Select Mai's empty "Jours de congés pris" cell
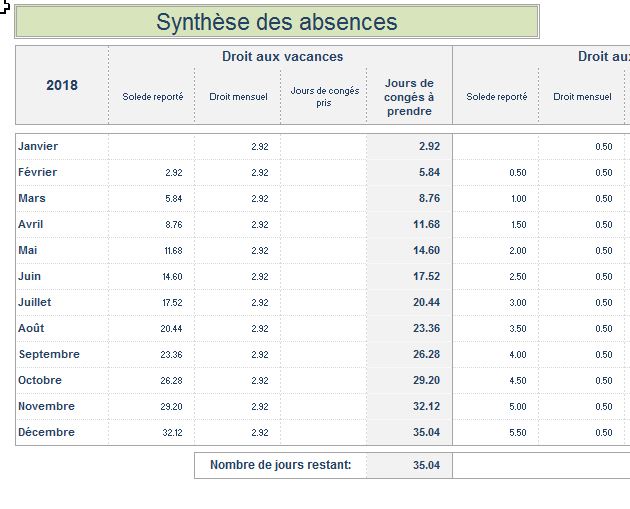 (323, 250)
